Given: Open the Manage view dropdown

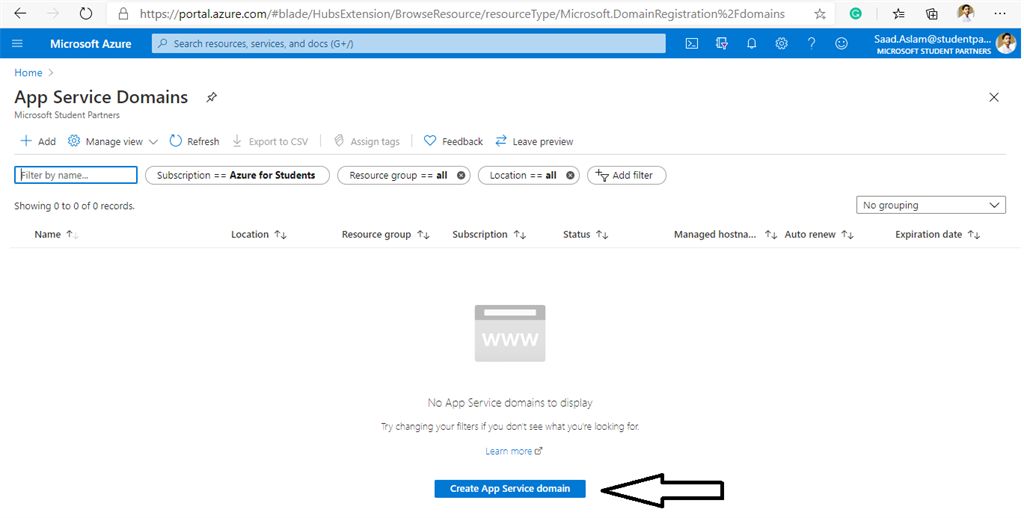Looking at the screenshot, I should click(x=113, y=141).
